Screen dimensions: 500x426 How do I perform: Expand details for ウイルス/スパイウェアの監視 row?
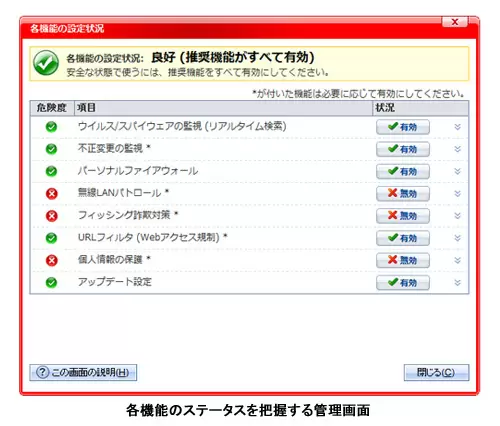pos(457,127)
